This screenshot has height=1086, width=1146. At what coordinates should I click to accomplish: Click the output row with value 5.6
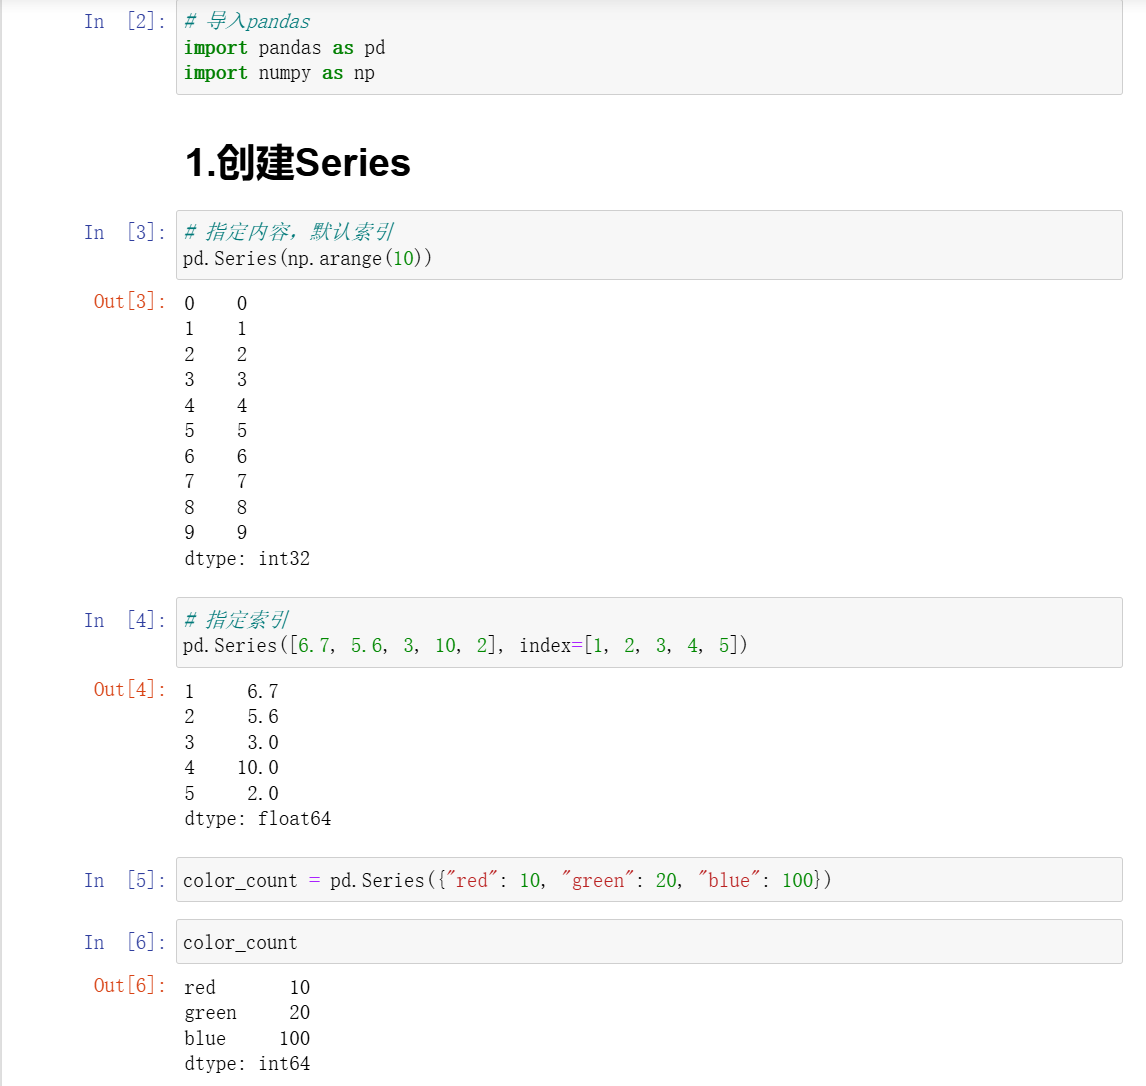[x=232, y=716]
